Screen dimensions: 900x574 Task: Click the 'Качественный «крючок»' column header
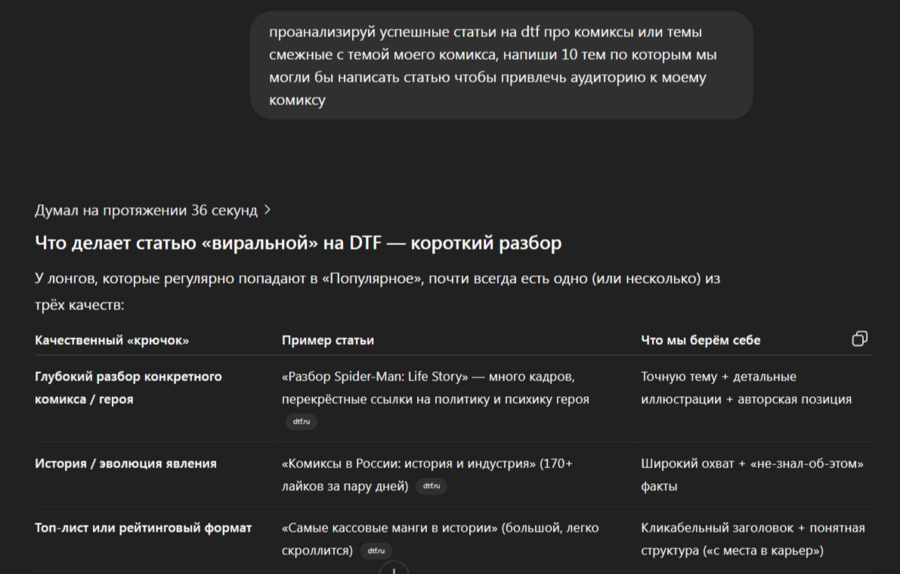(112, 340)
